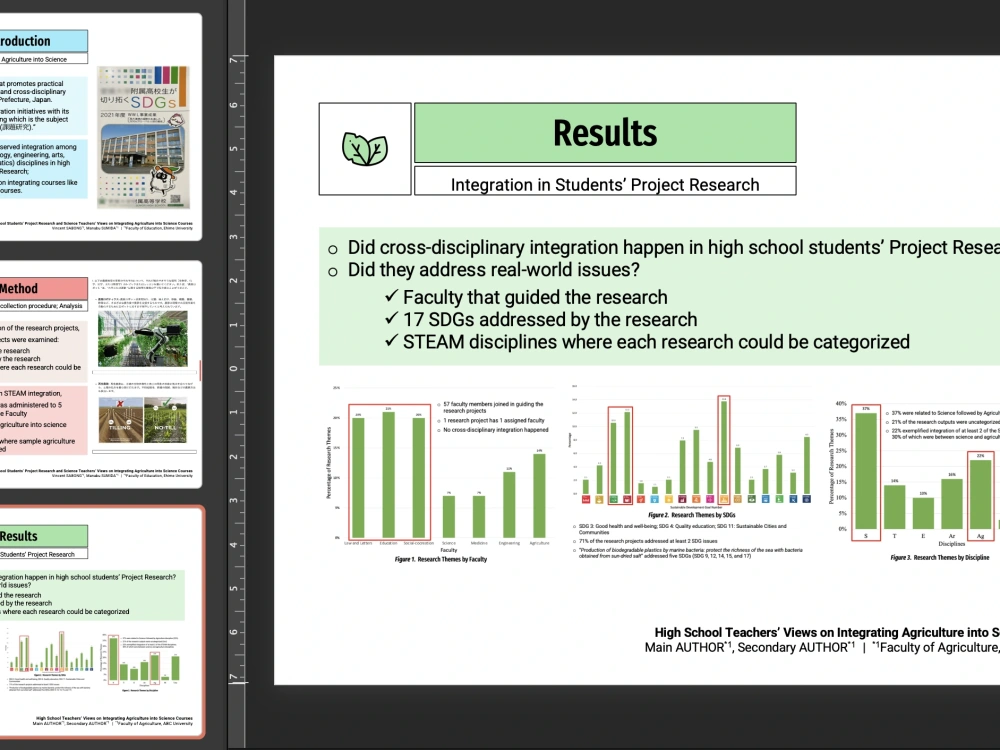
Task: Click the red SDG 1 icon in Figure 2
Action: (586, 499)
